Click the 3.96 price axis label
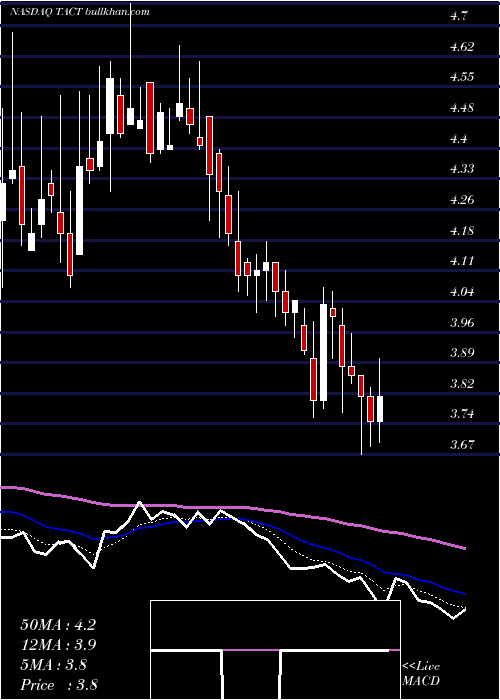The height and width of the screenshot is (700, 500). point(462,322)
